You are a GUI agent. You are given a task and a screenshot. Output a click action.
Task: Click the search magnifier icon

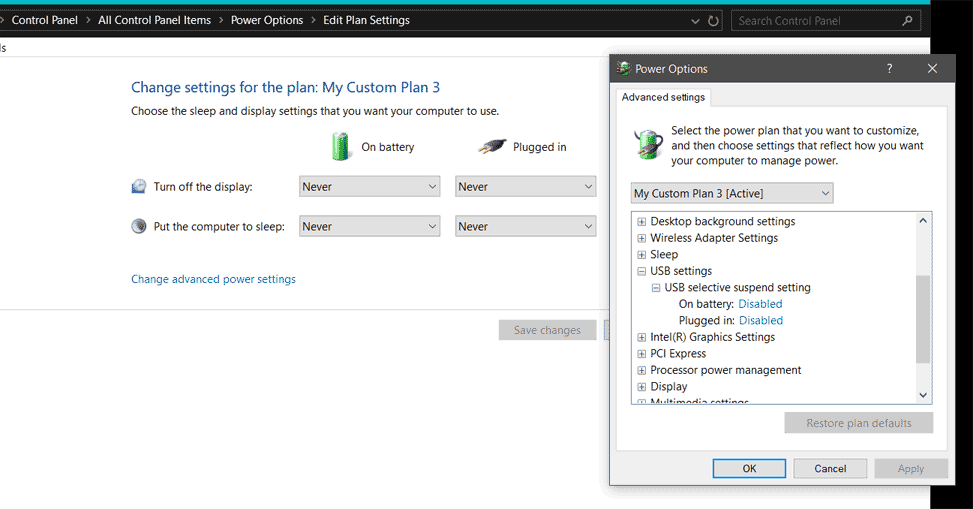(907, 20)
